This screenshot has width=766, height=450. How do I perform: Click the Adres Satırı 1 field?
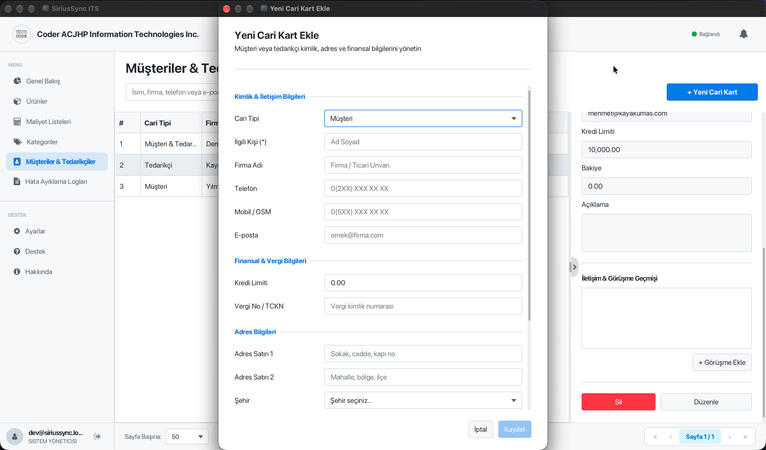pyautogui.click(x=423, y=354)
